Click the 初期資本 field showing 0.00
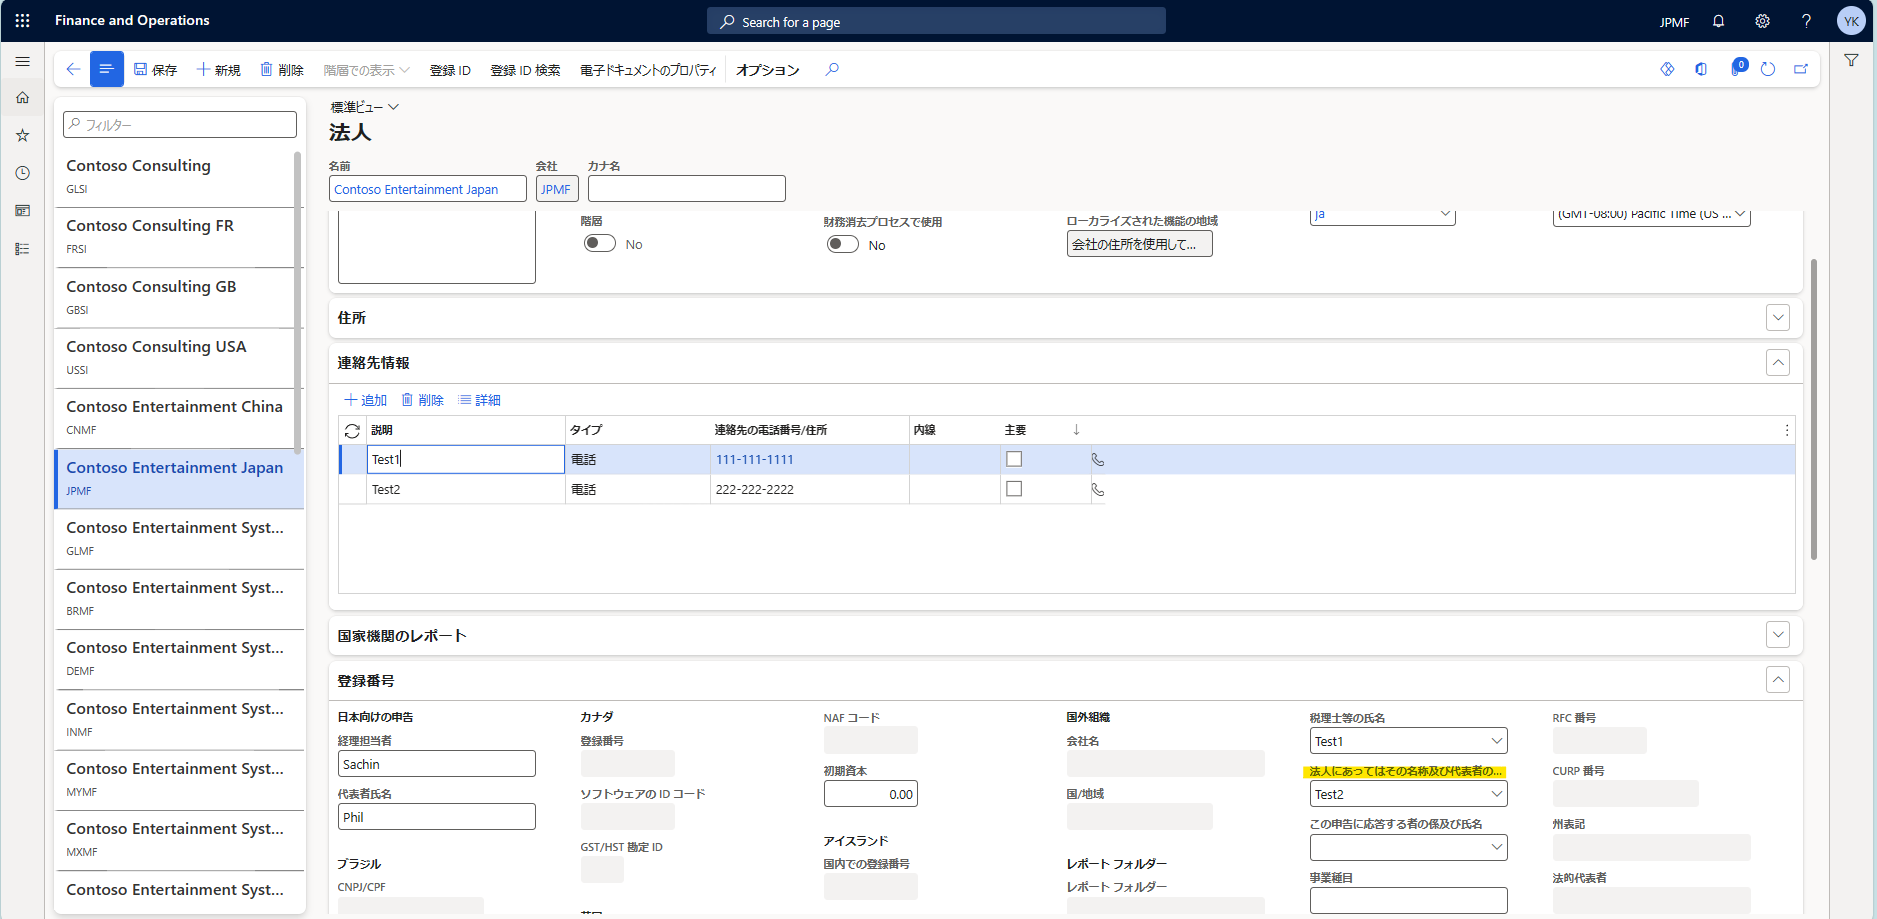The height and width of the screenshot is (919, 1877). coord(870,794)
